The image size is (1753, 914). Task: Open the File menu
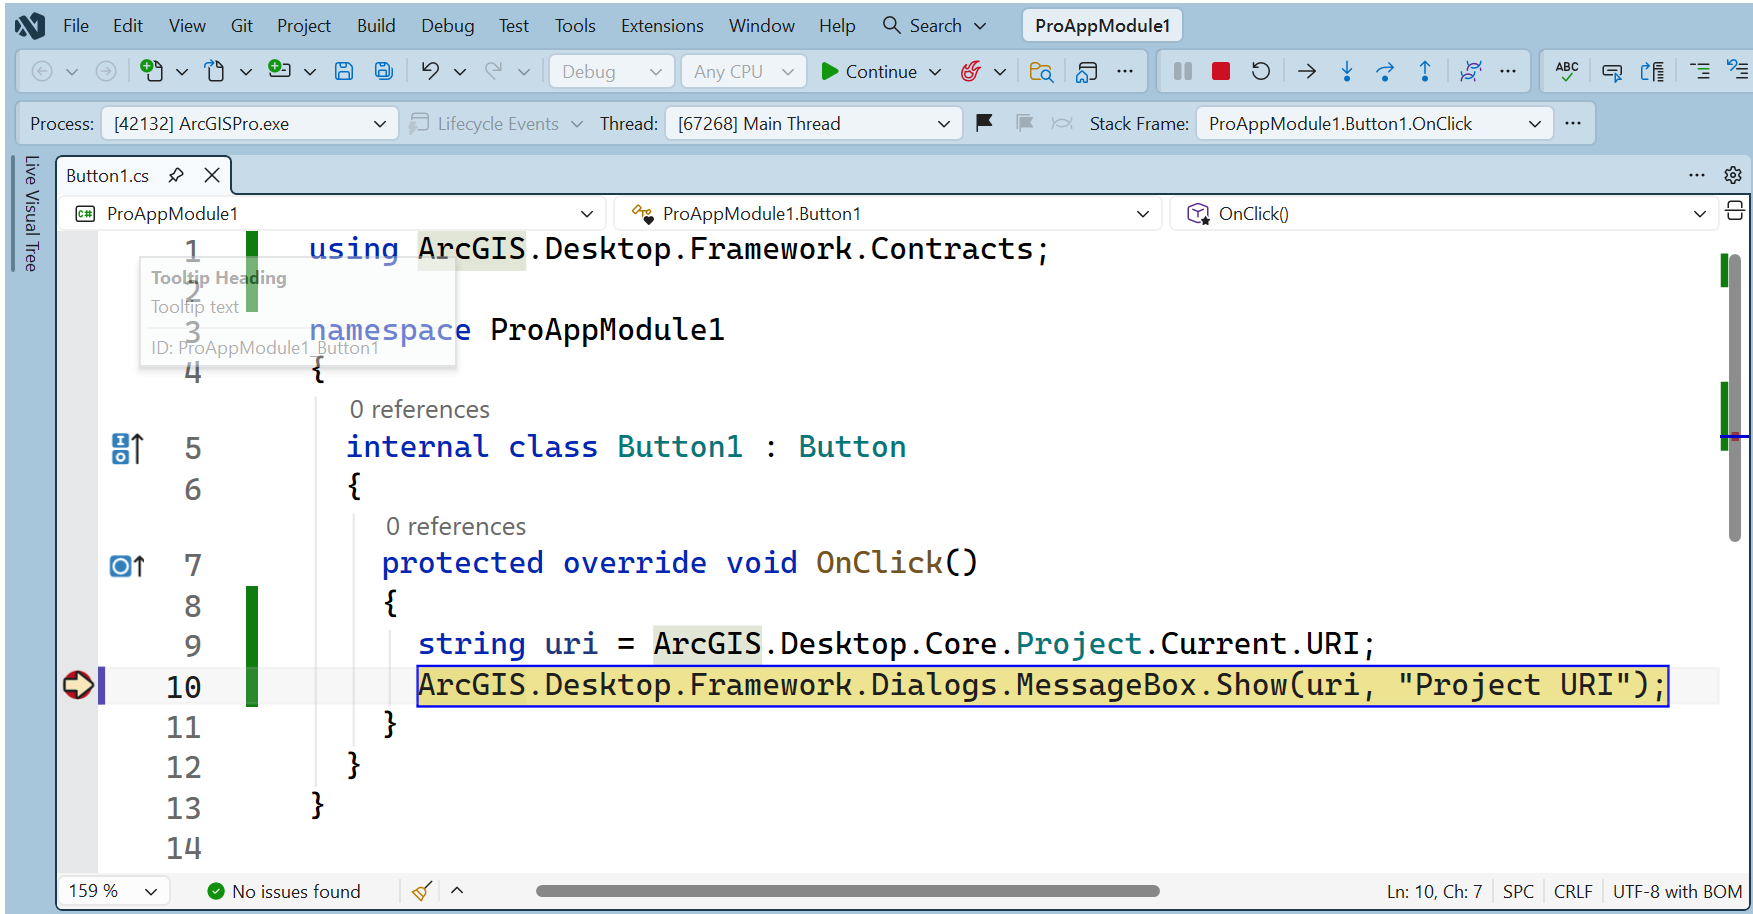(76, 26)
